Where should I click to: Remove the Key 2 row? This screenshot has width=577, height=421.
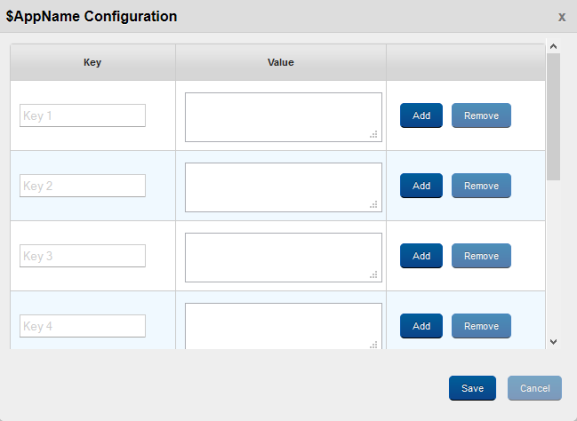(x=481, y=185)
